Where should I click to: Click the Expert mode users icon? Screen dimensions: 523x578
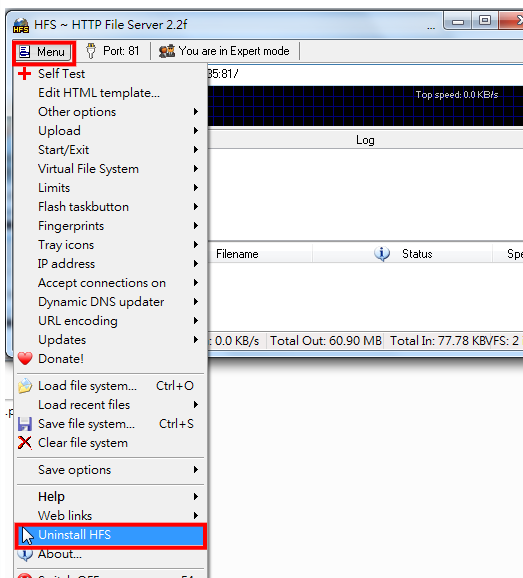(167, 51)
